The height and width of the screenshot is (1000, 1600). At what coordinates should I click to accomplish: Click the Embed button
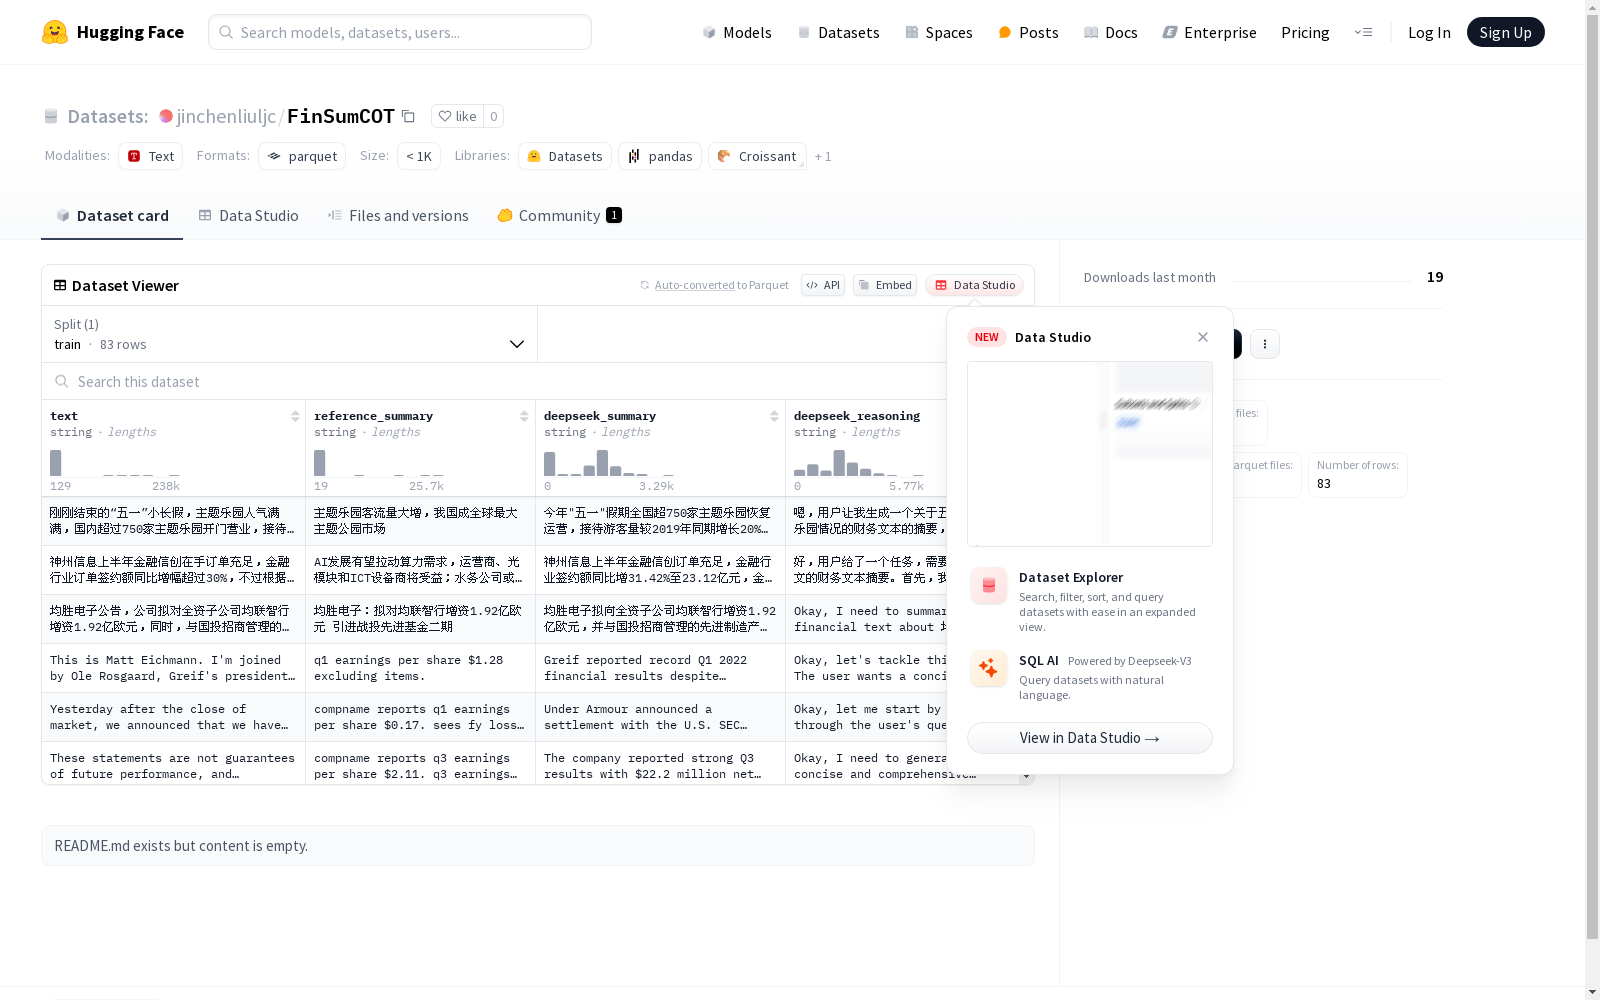click(x=885, y=285)
